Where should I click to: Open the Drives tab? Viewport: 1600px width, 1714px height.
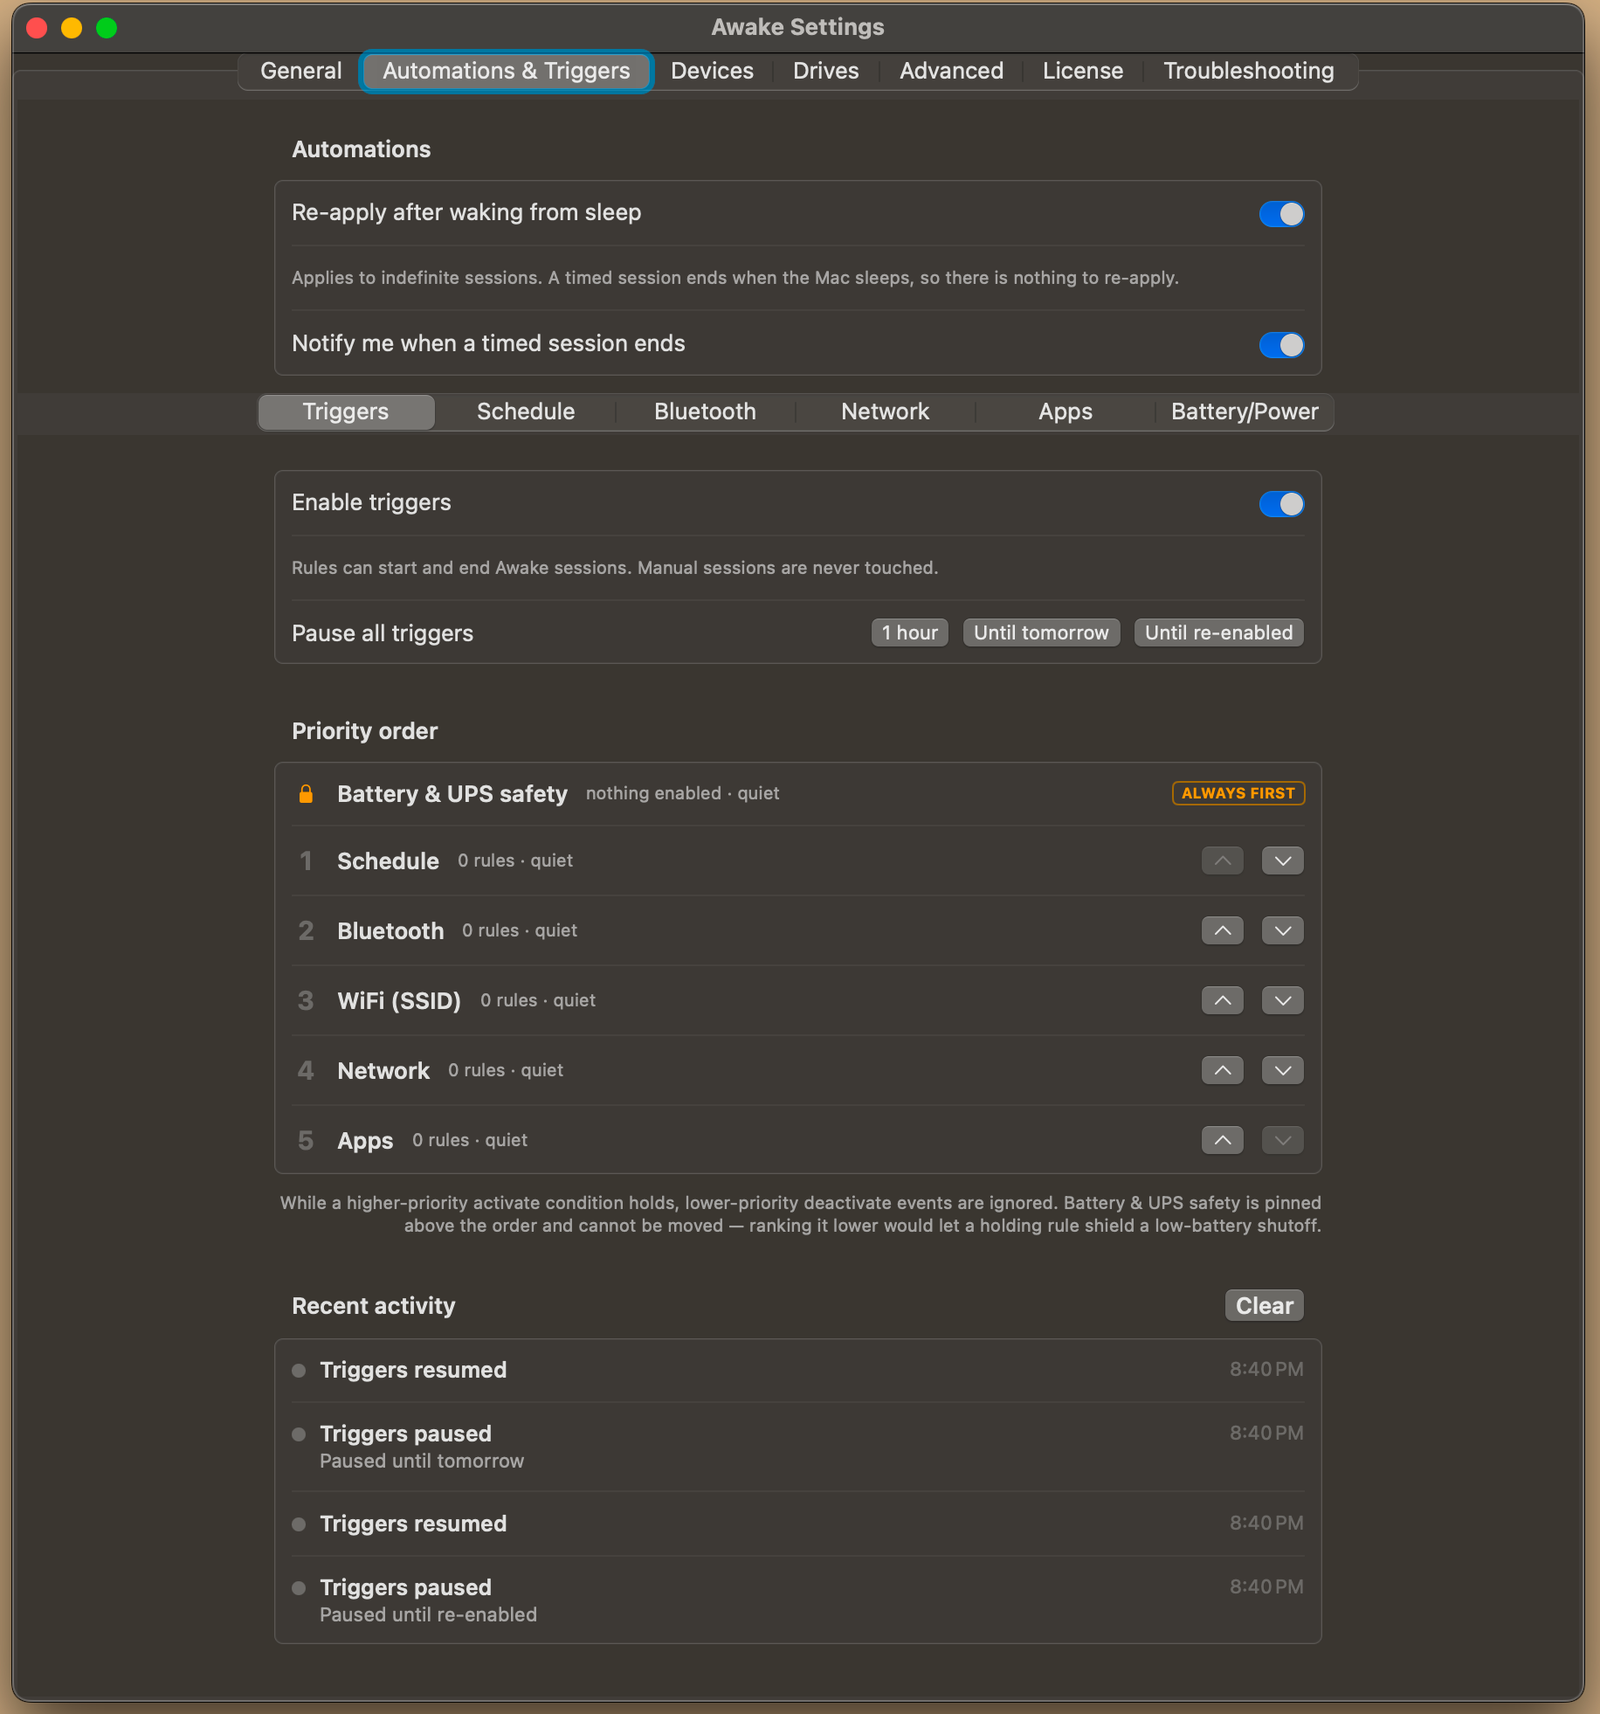point(826,71)
